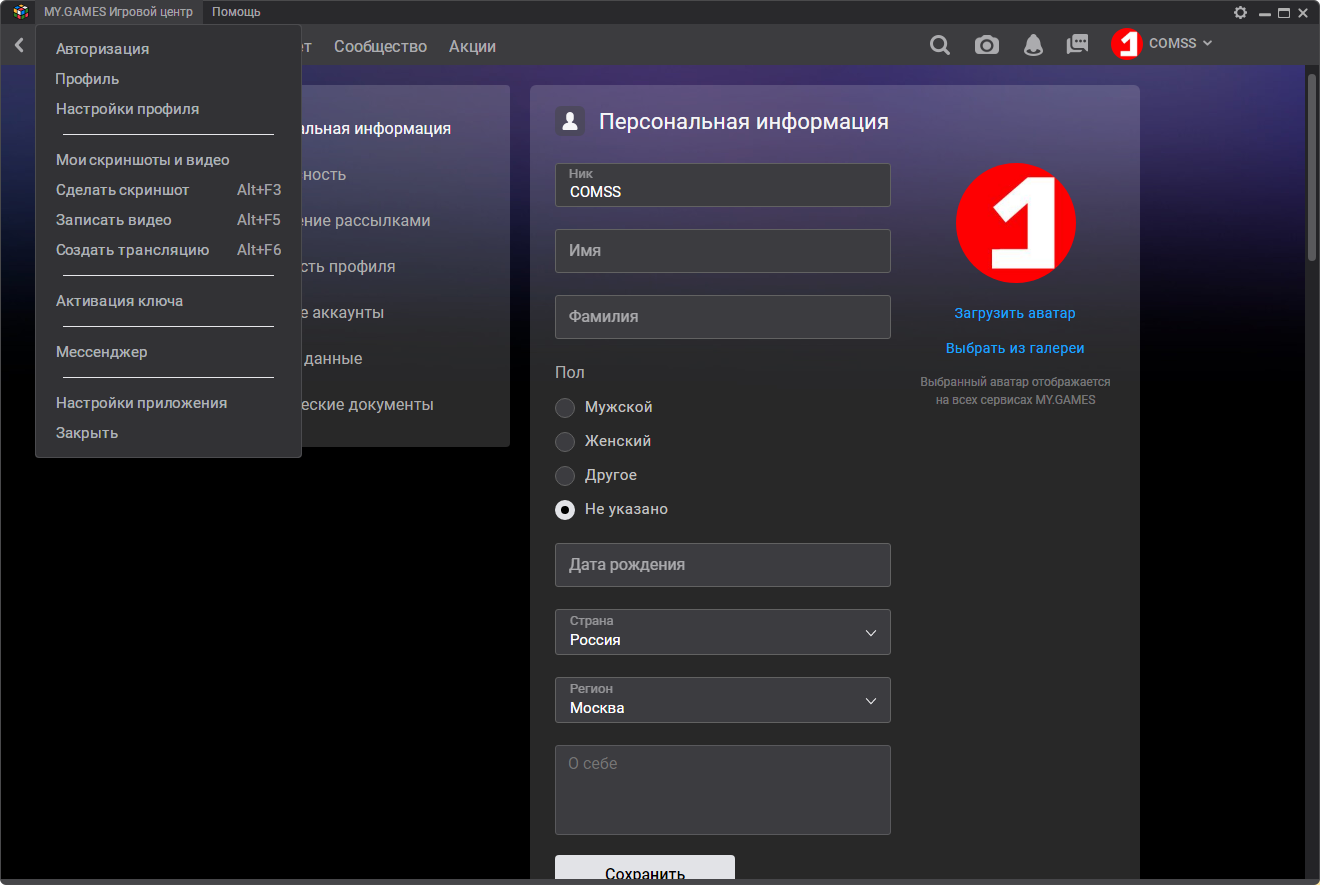Image resolution: width=1320 pixels, height=885 pixels.
Task: Choose Настройки приложения from the menu
Action: pyautogui.click(x=141, y=403)
